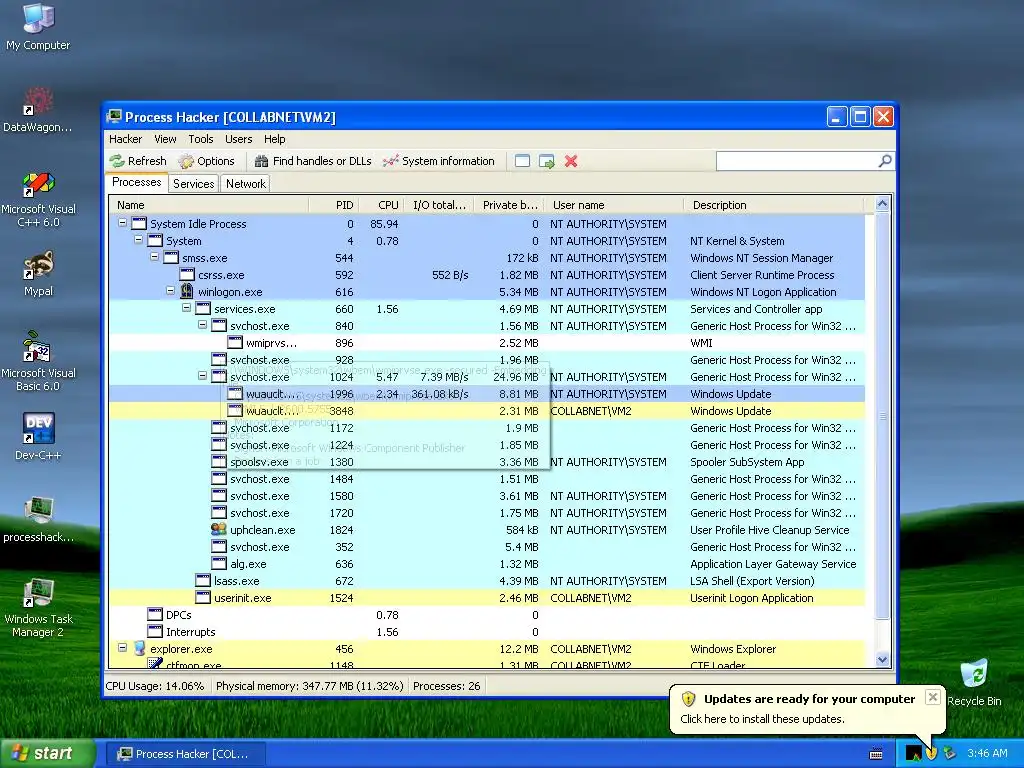Sort by the Description column header
Screen dimensions: 1024x768
[x=773, y=205]
